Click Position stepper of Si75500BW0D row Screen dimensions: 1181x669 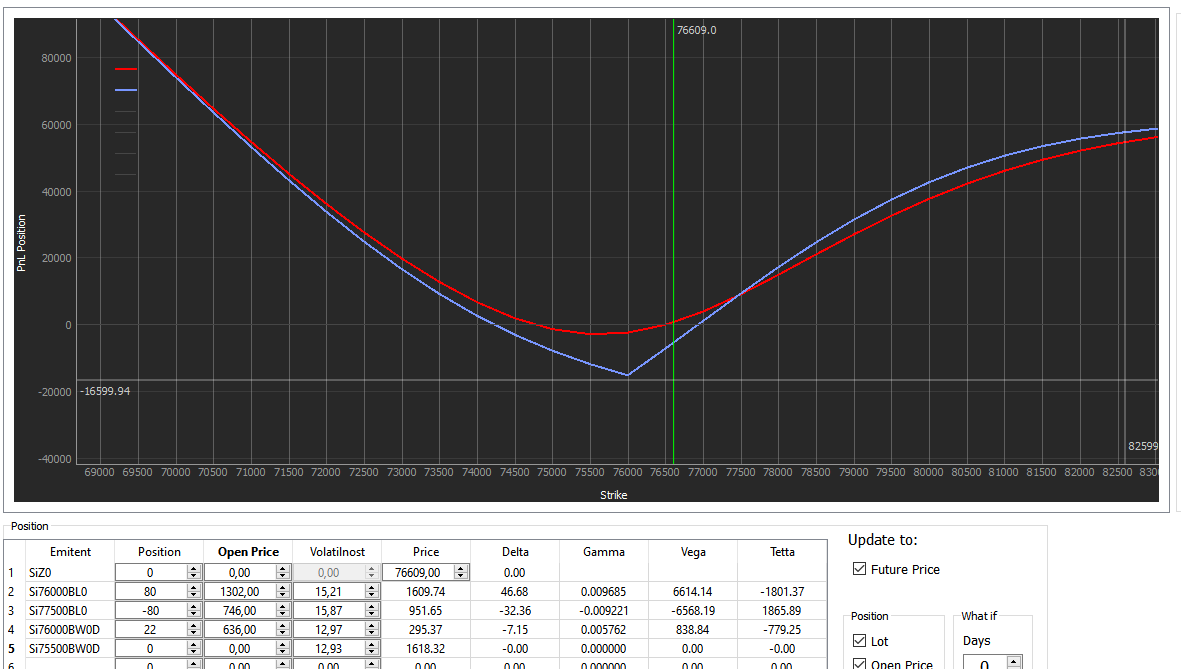(194, 648)
